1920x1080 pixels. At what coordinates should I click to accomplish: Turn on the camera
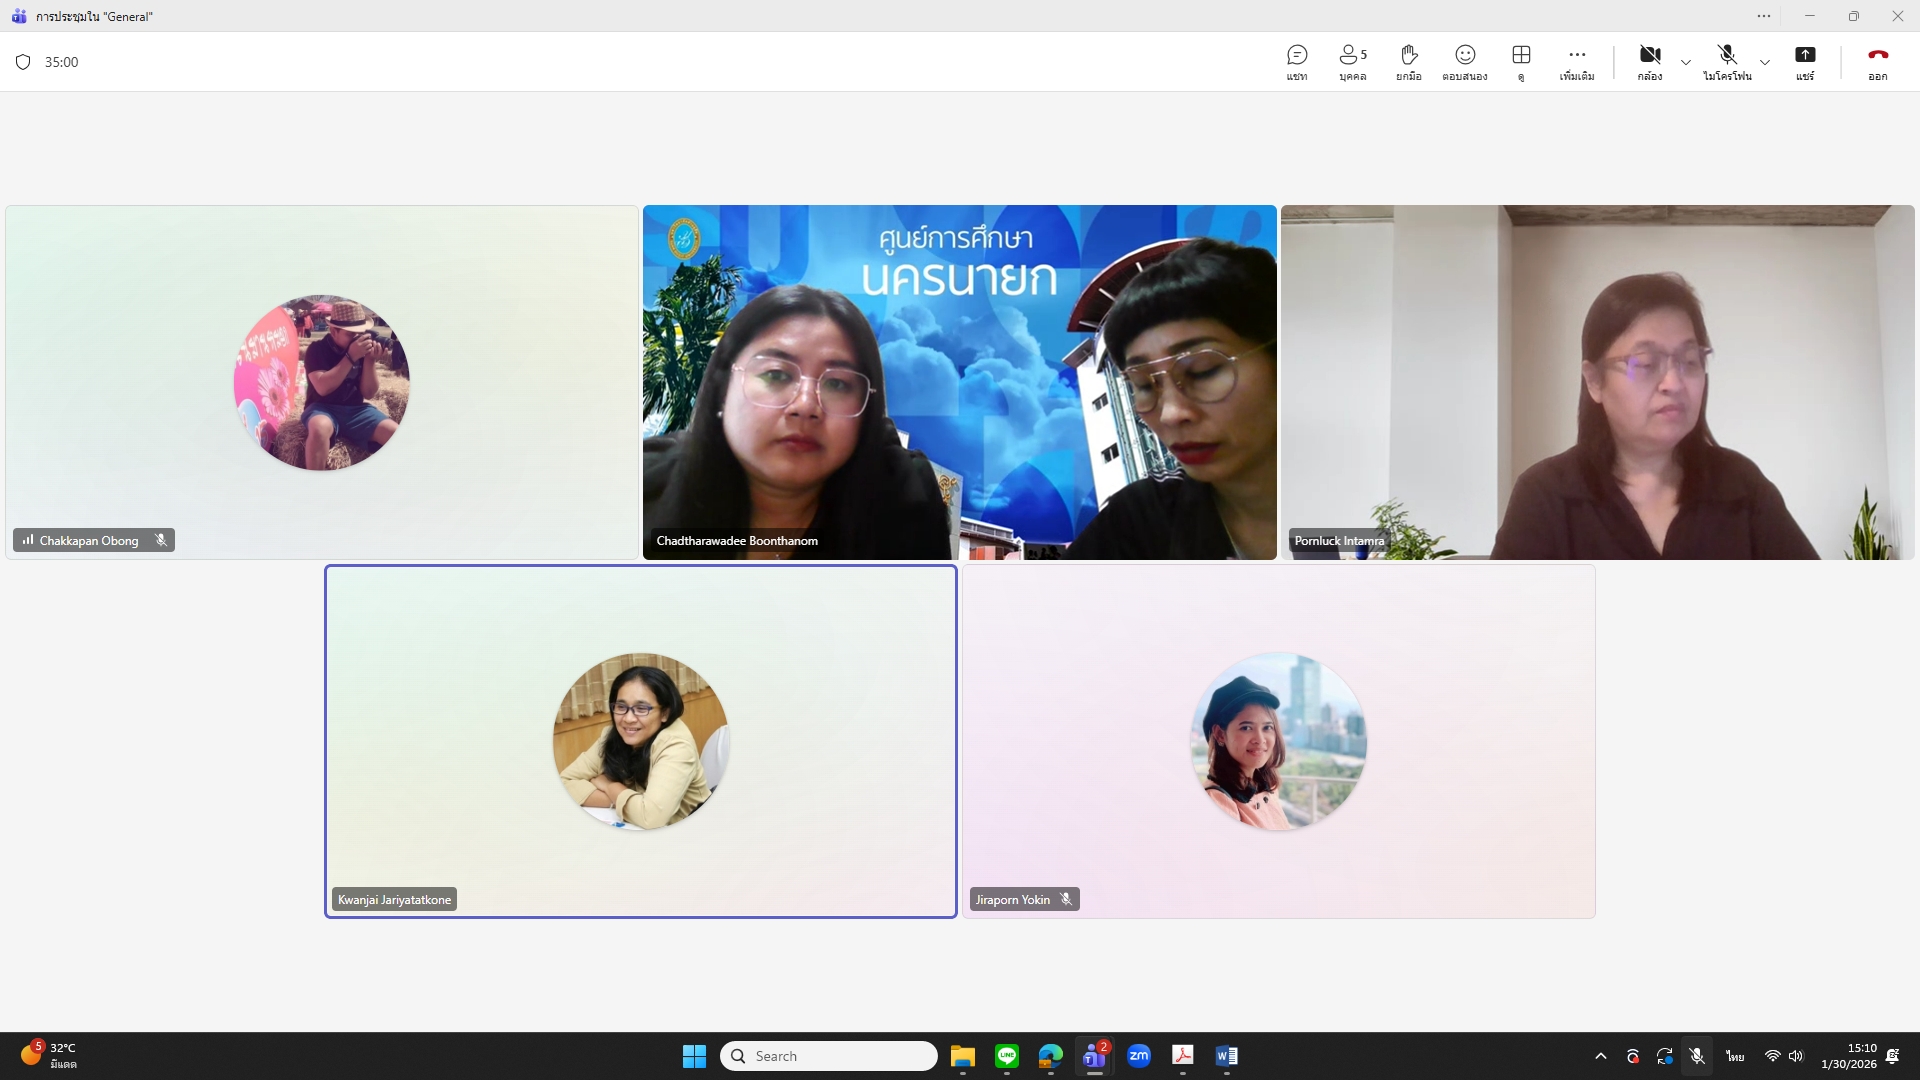(x=1650, y=62)
